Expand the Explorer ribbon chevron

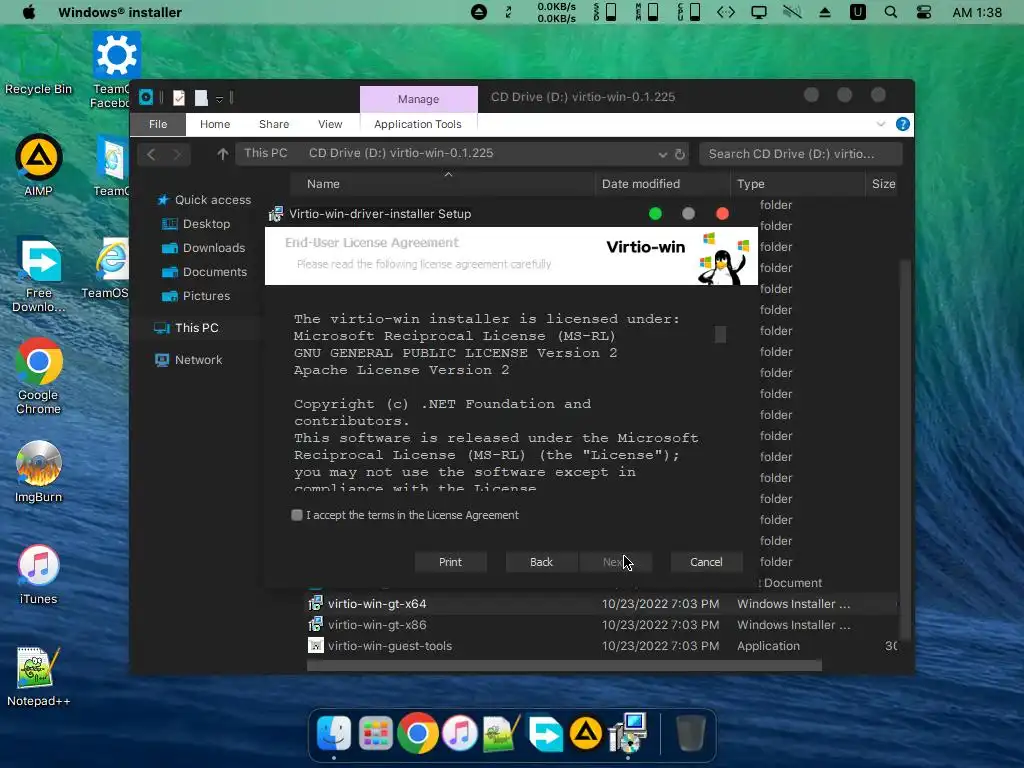881,124
